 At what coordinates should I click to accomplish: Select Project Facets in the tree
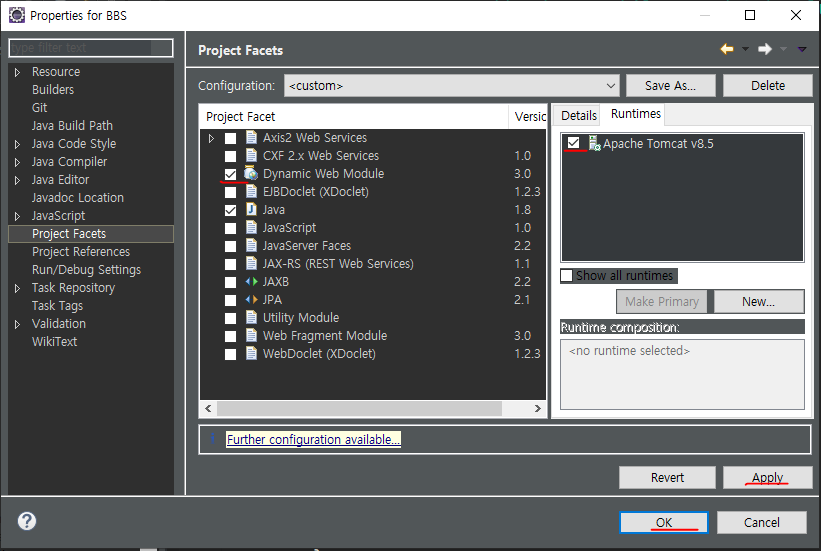tap(91, 234)
